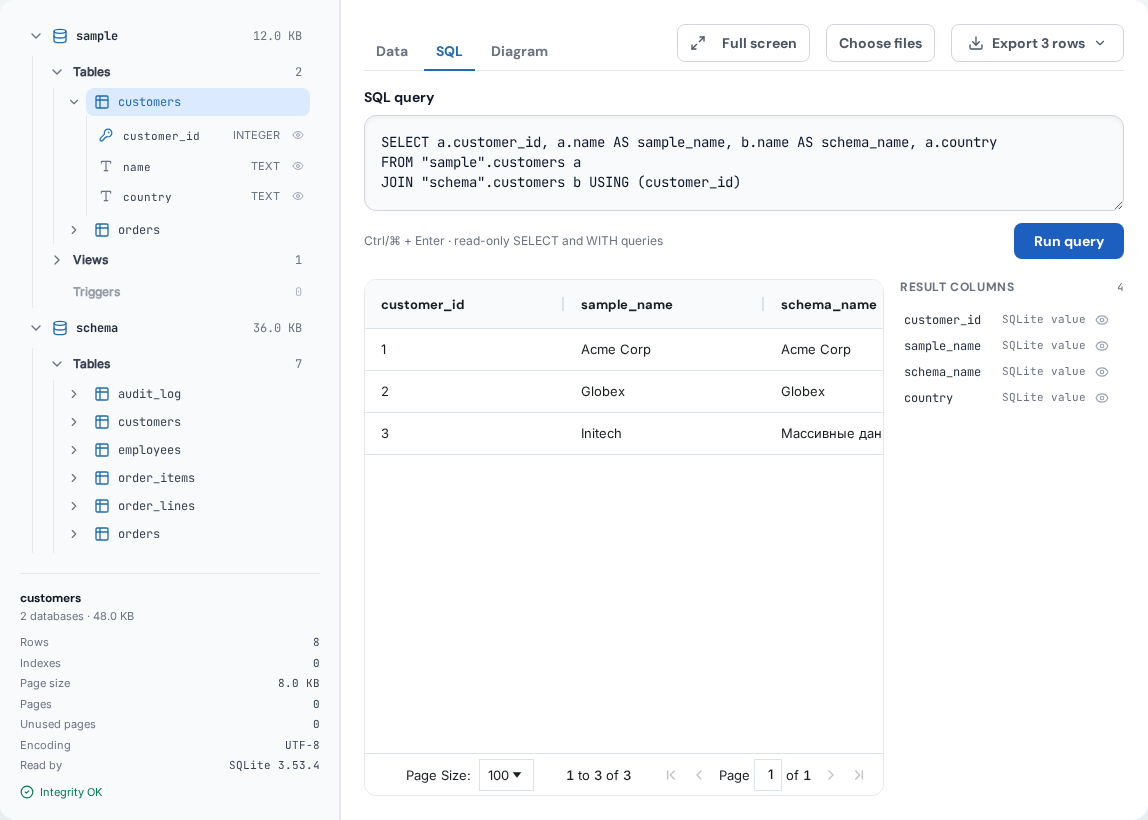Go to the last results page
1148x820 pixels.
click(x=859, y=775)
